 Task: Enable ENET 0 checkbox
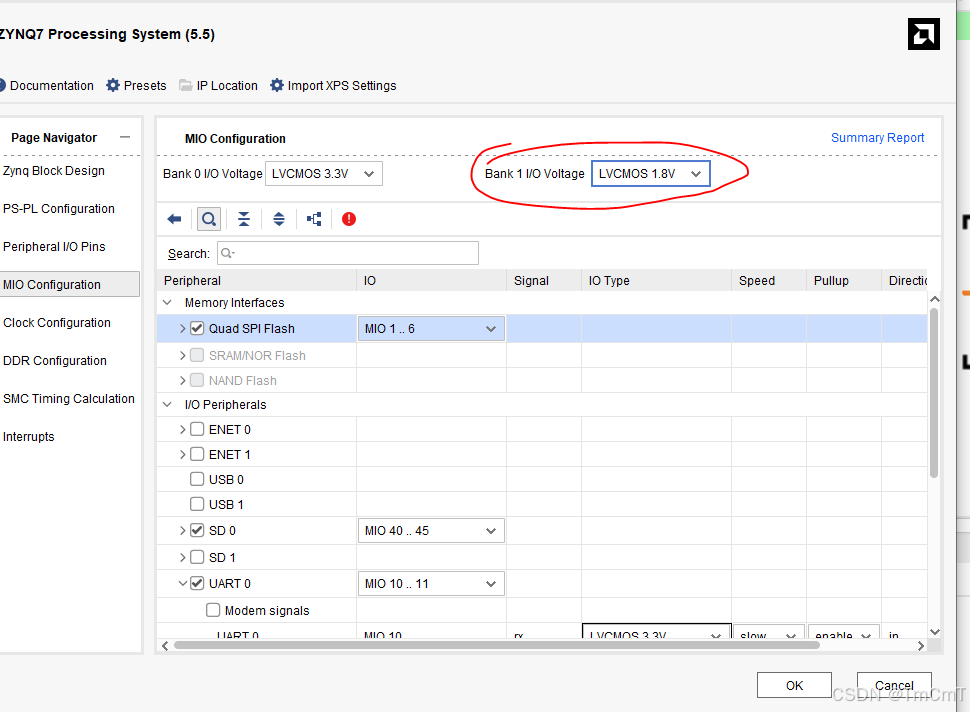click(x=197, y=429)
